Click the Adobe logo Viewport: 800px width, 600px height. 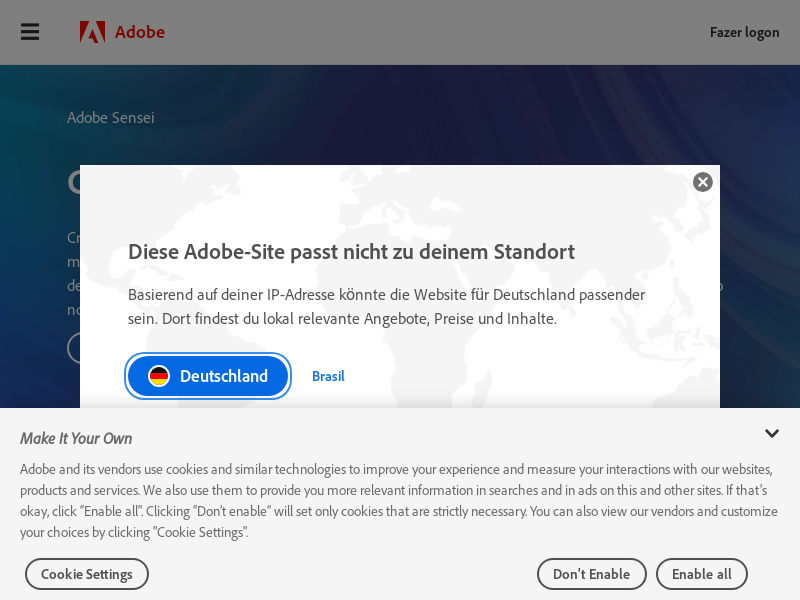122,32
